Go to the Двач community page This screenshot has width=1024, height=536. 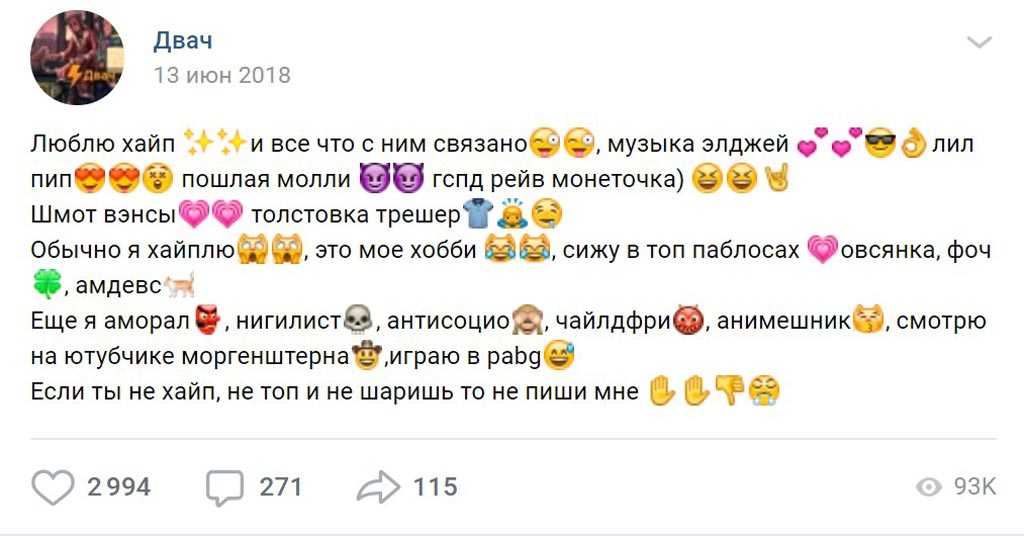pos(183,41)
